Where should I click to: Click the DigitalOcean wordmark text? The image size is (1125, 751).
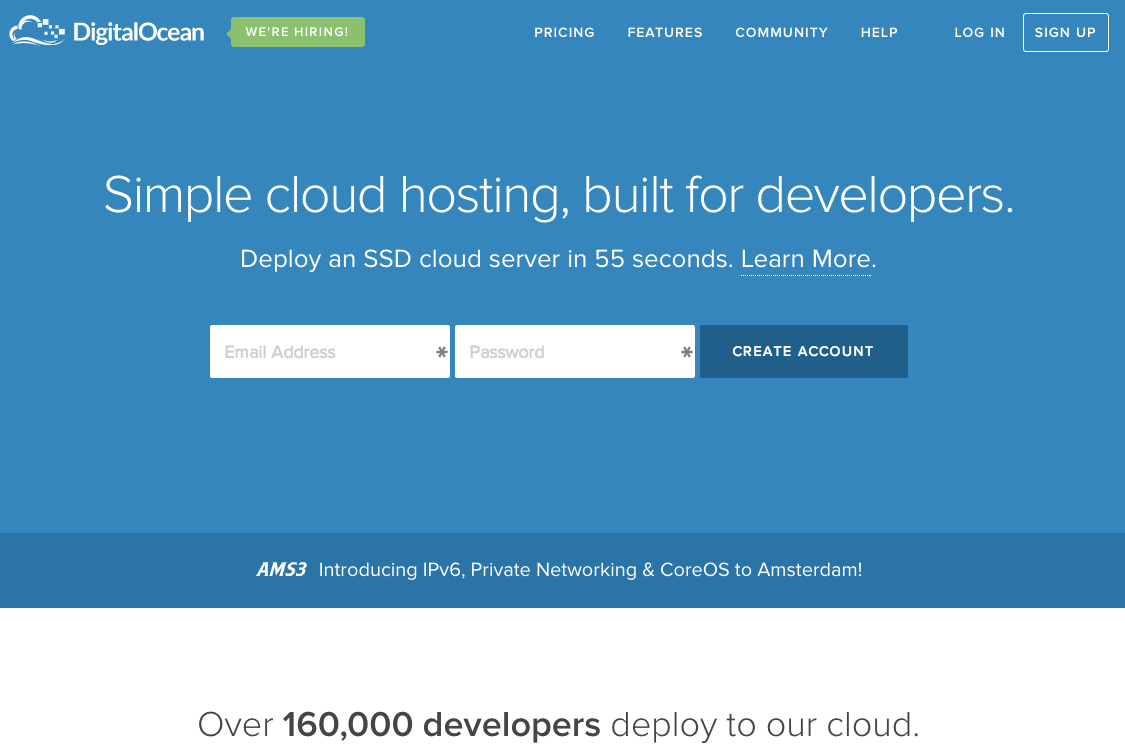pos(138,33)
